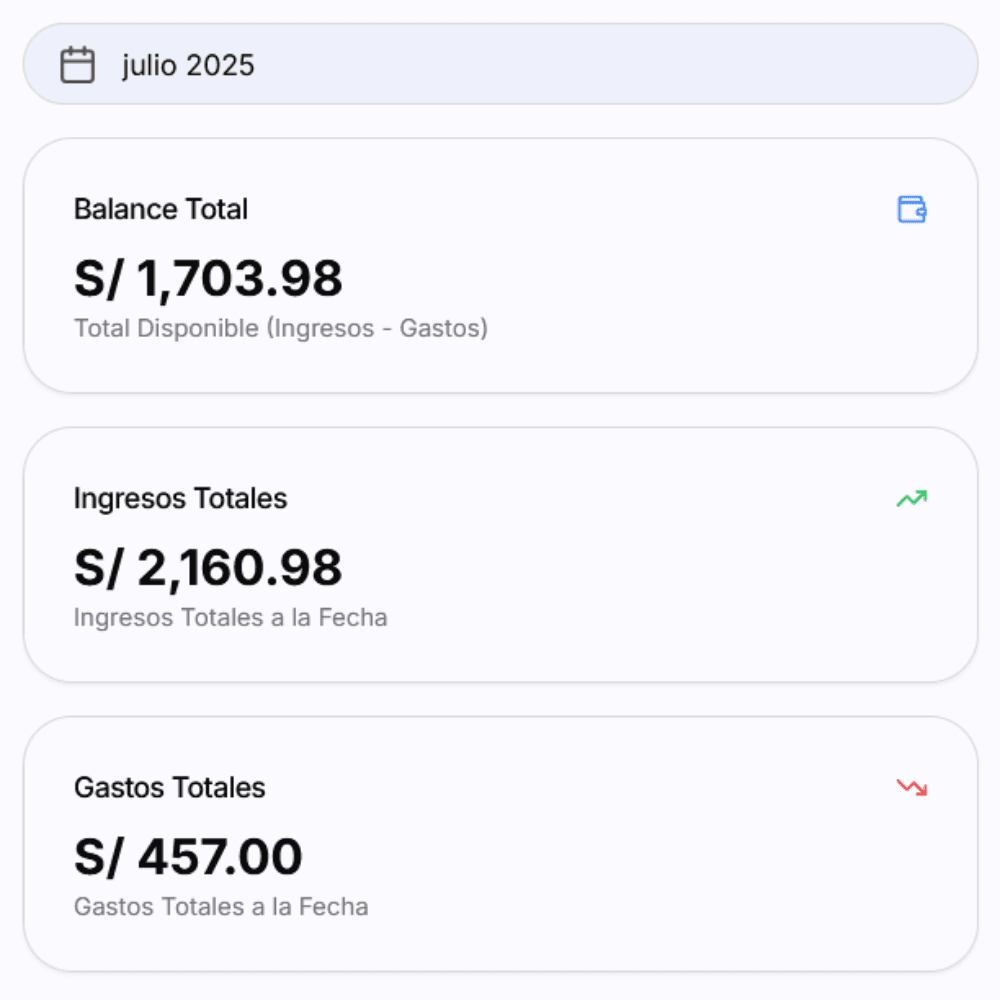
Task: Click the red trending-down arrow icon
Action: click(911, 787)
